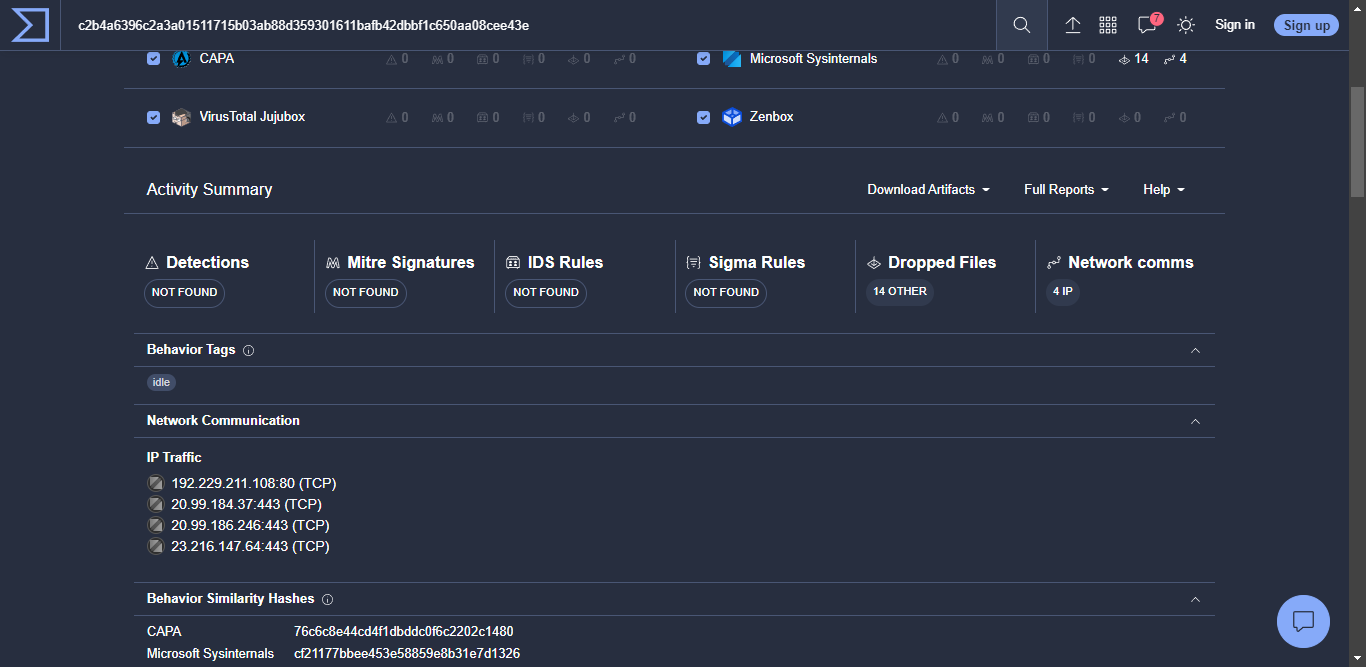This screenshot has width=1366, height=667.
Task: Uncheck the CAPA sandbox checkbox
Action: 153,59
